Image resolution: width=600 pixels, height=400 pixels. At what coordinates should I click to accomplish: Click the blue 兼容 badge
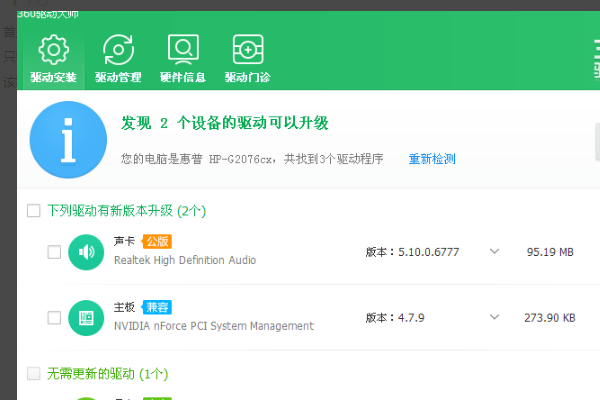click(157, 307)
